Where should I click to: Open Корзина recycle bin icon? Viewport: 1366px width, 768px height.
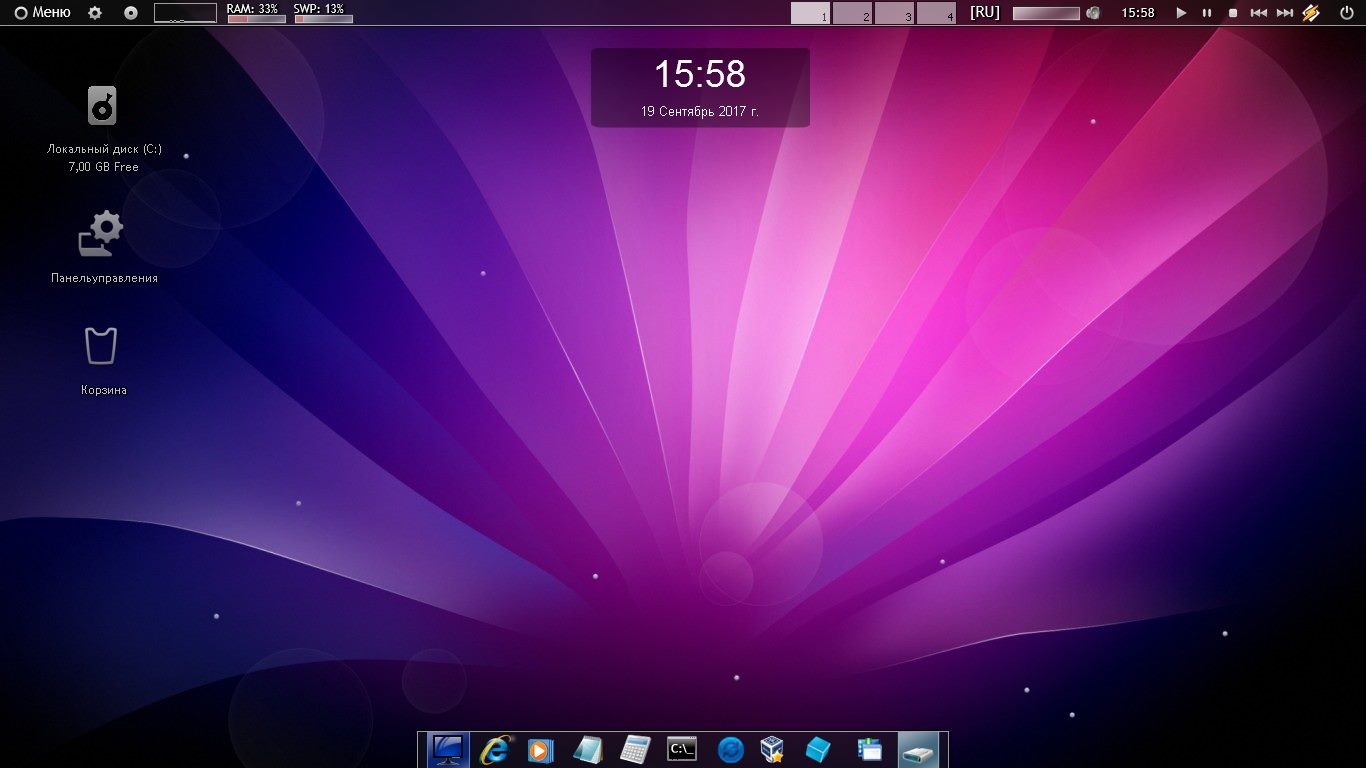click(x=101, y=346)
